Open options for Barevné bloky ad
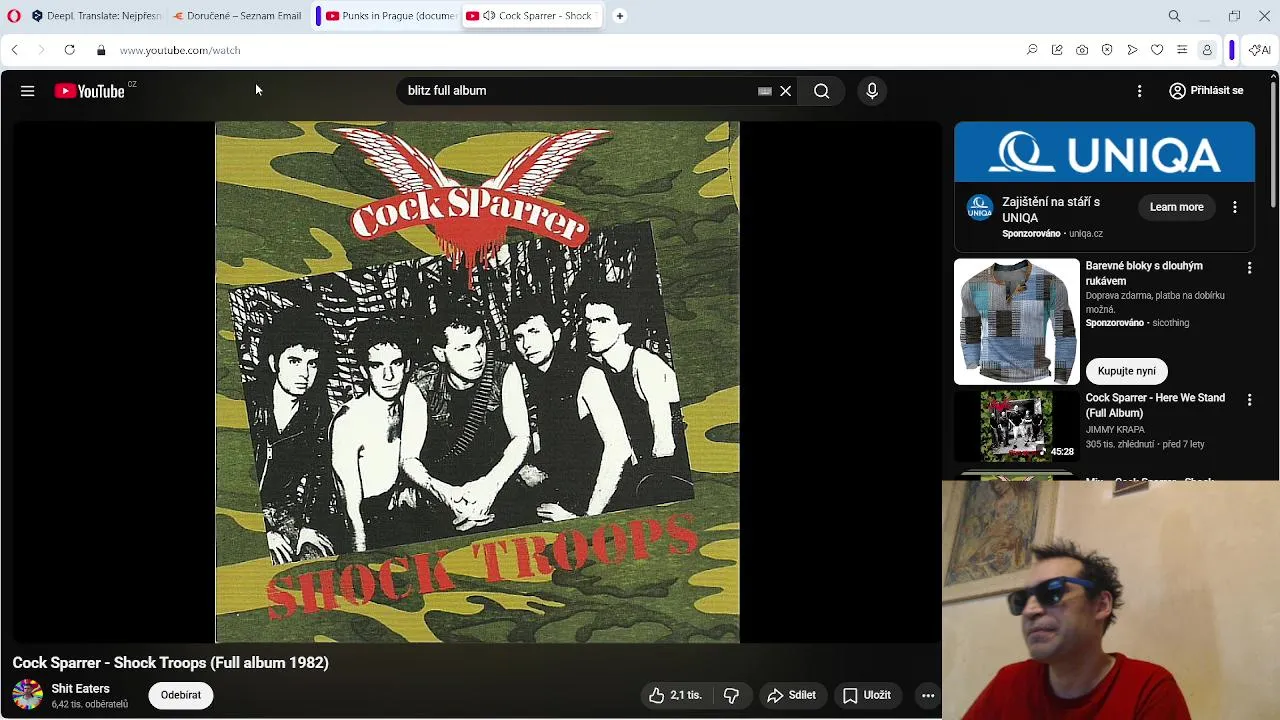 pyautogui.click(x=1249, y=268)
